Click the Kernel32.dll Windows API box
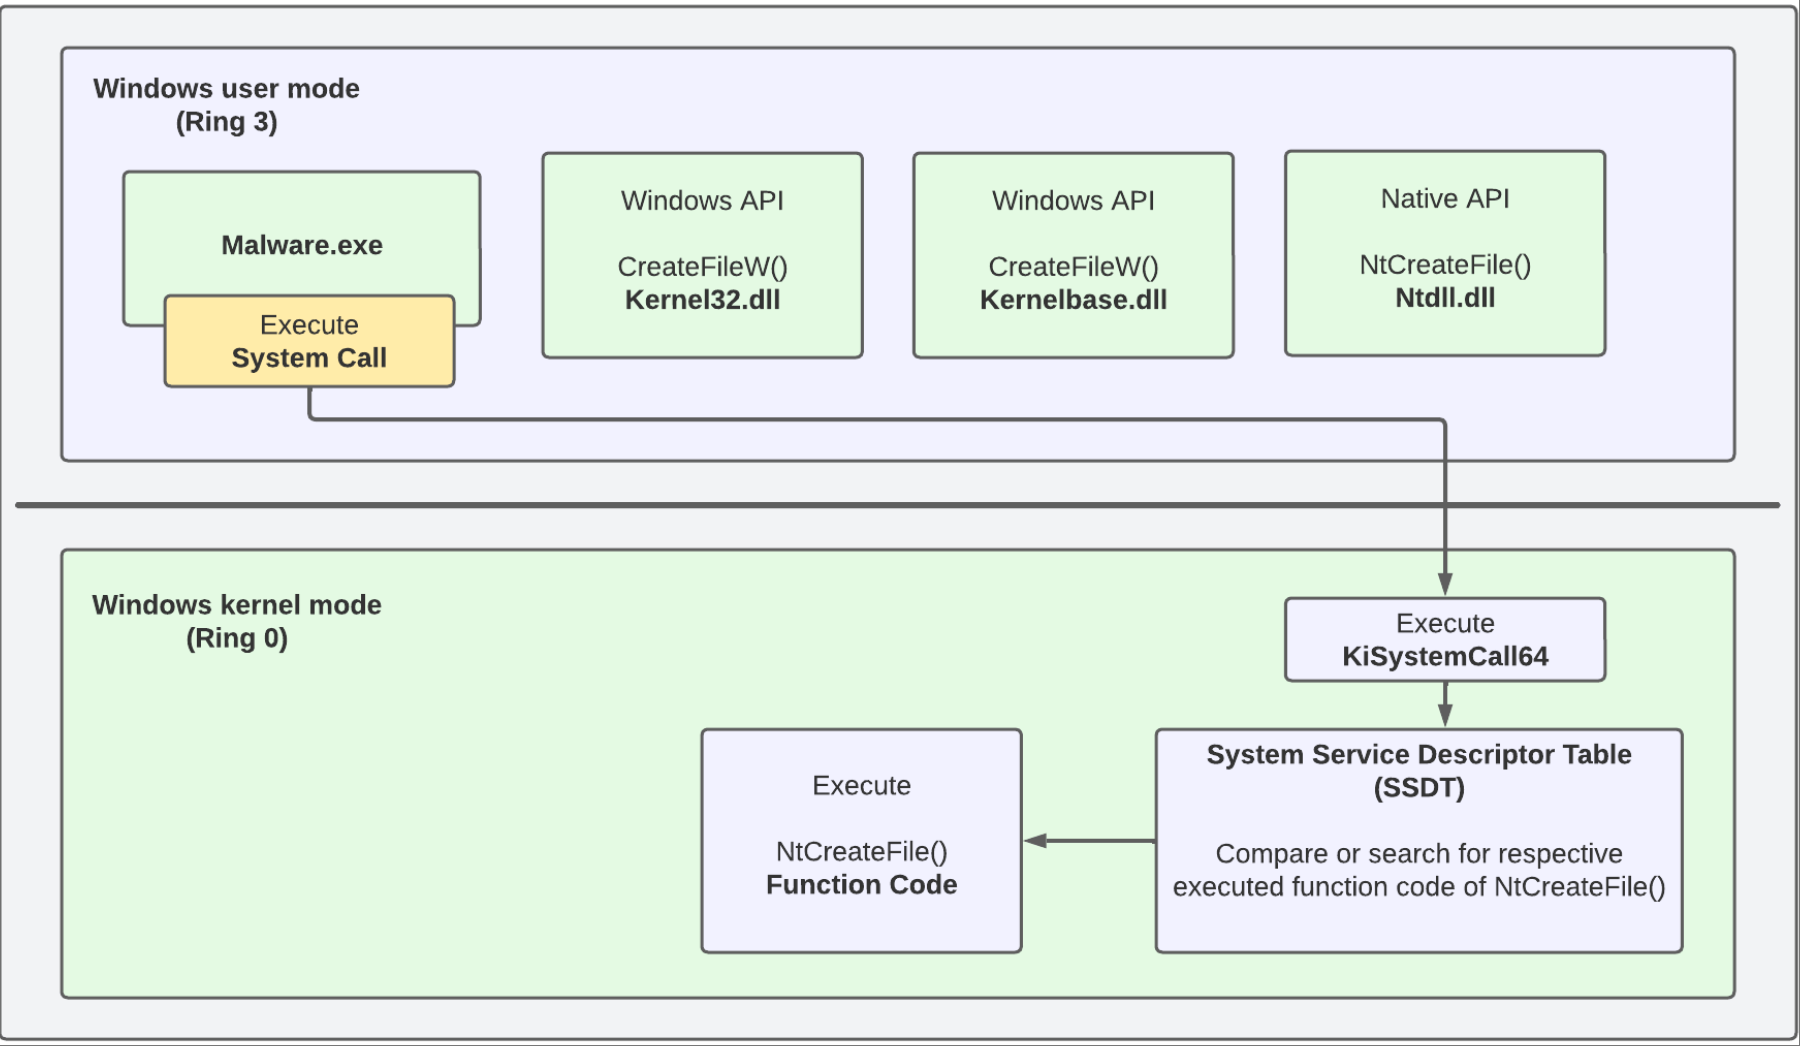 point(702,255)
